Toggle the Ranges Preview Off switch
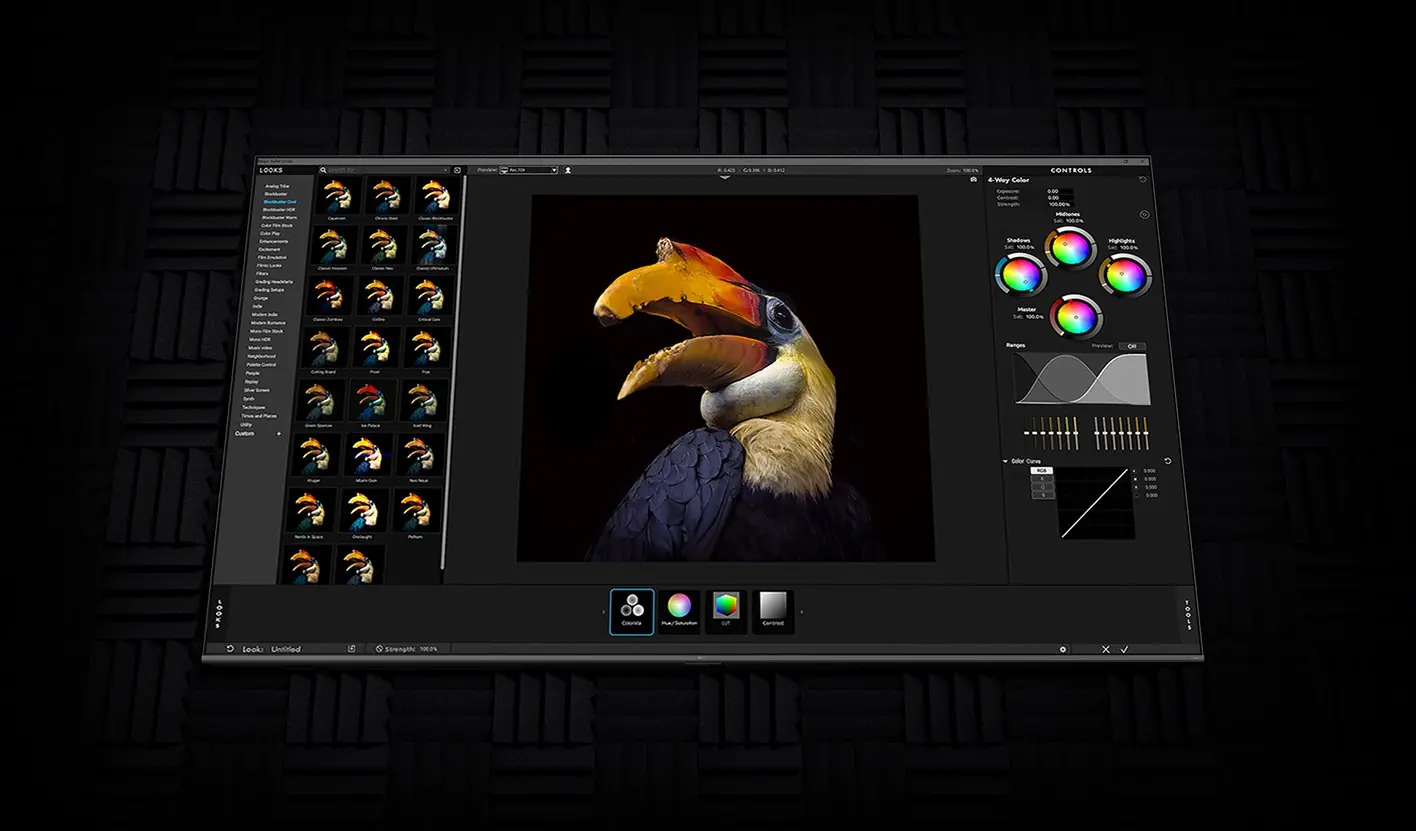This screenshot has height=831, width=1416. click(1132, 346)
